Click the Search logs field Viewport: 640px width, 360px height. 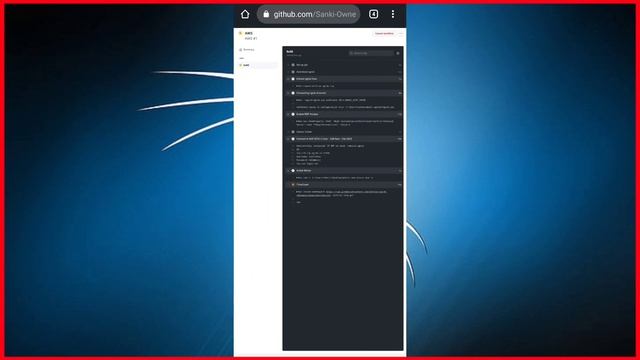click(x=371, y=53)
